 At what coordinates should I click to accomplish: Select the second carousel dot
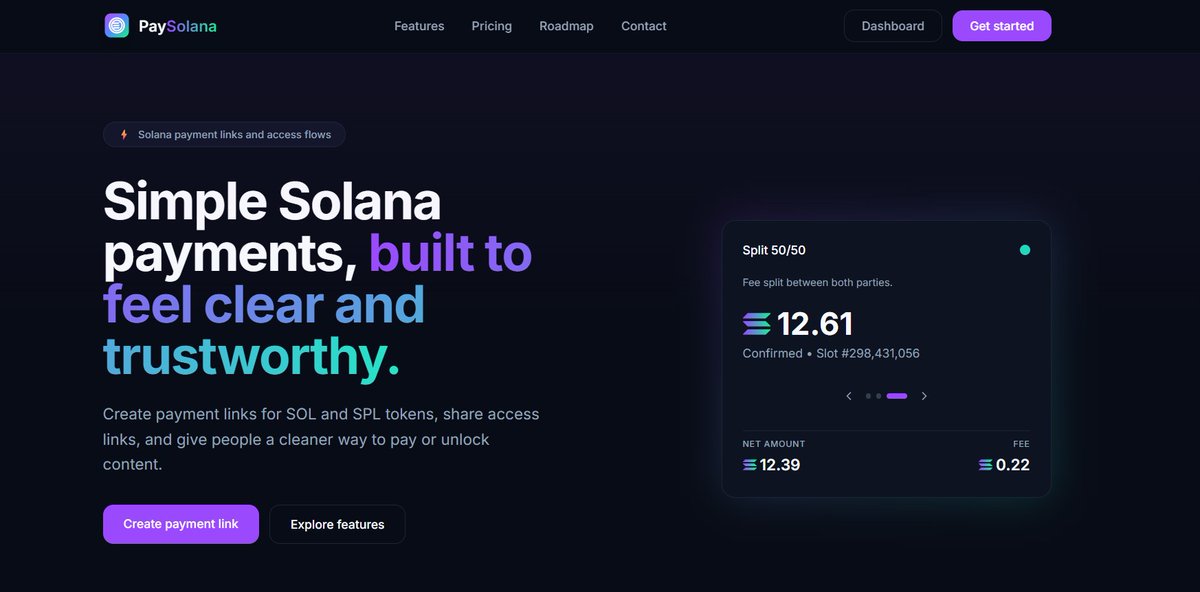pos(878,396)
